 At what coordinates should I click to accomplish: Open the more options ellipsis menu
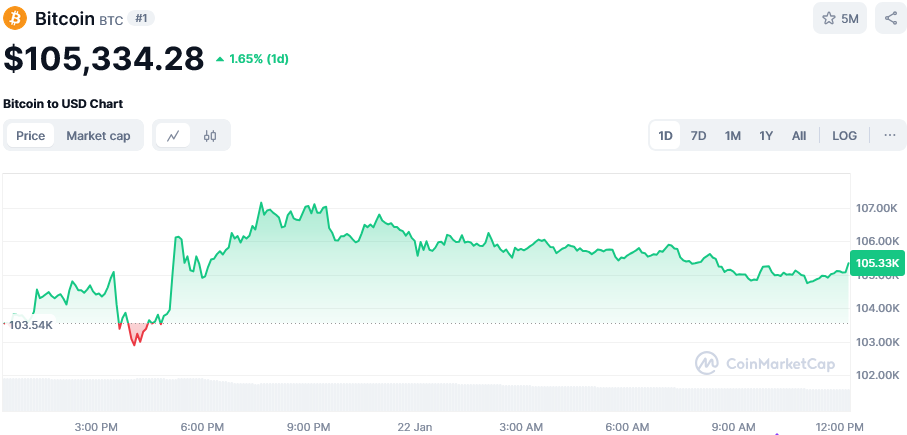890,135
